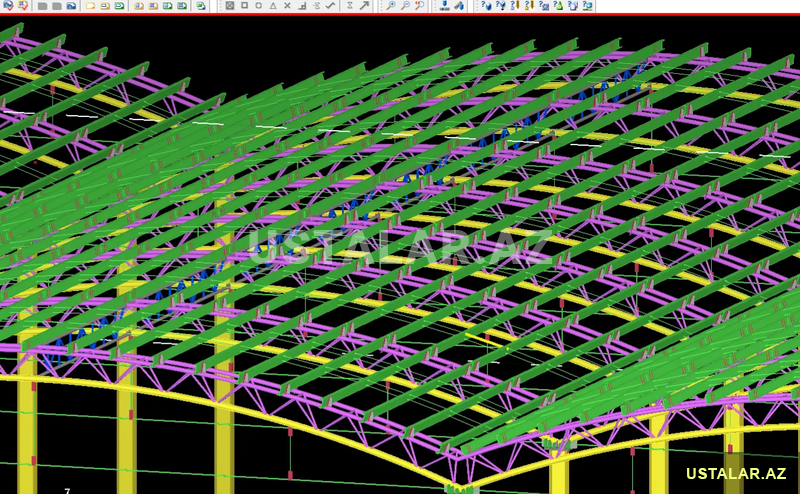Click the blue stamp-shaped toolbar icon
The image size is (800, 494).
[445, 6]
